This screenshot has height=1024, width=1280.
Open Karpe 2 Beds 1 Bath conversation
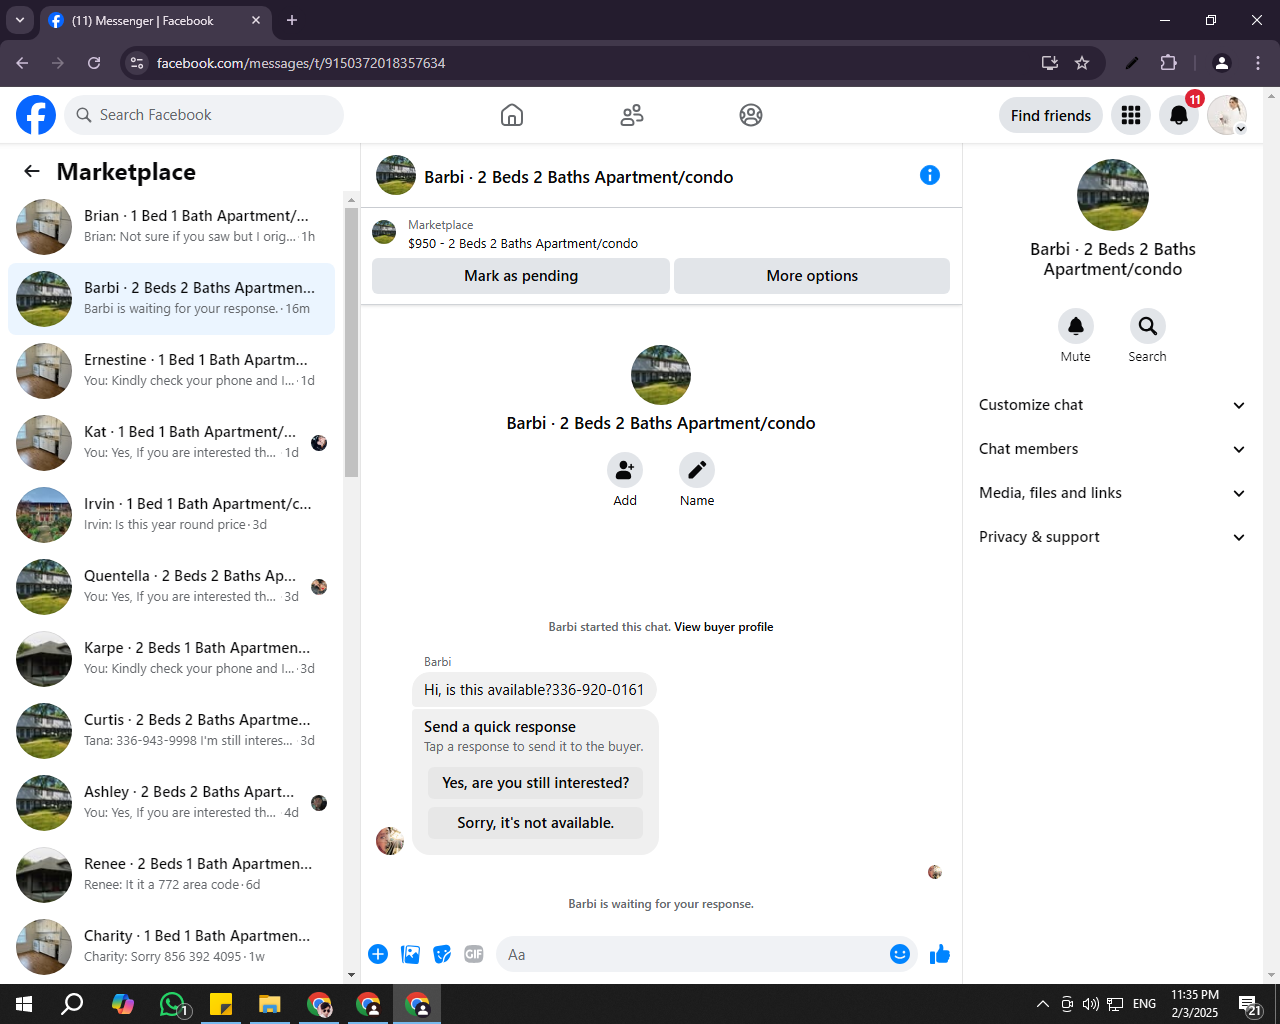tap(172, 659)
